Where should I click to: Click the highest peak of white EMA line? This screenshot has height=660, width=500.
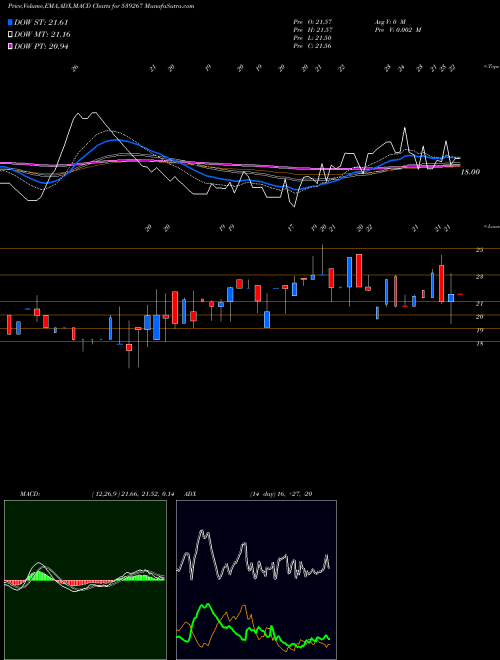point(93,112)
